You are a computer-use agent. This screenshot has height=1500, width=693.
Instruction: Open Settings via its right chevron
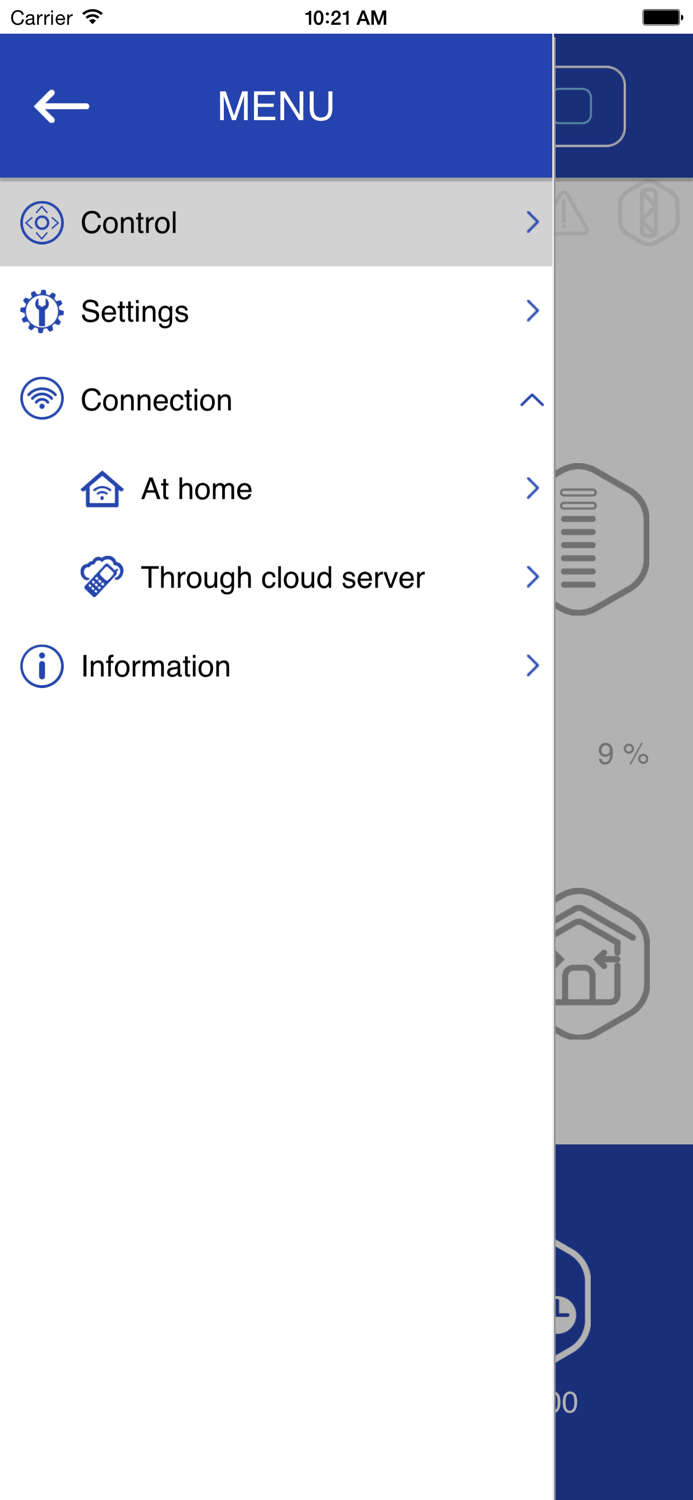[532, 311]
